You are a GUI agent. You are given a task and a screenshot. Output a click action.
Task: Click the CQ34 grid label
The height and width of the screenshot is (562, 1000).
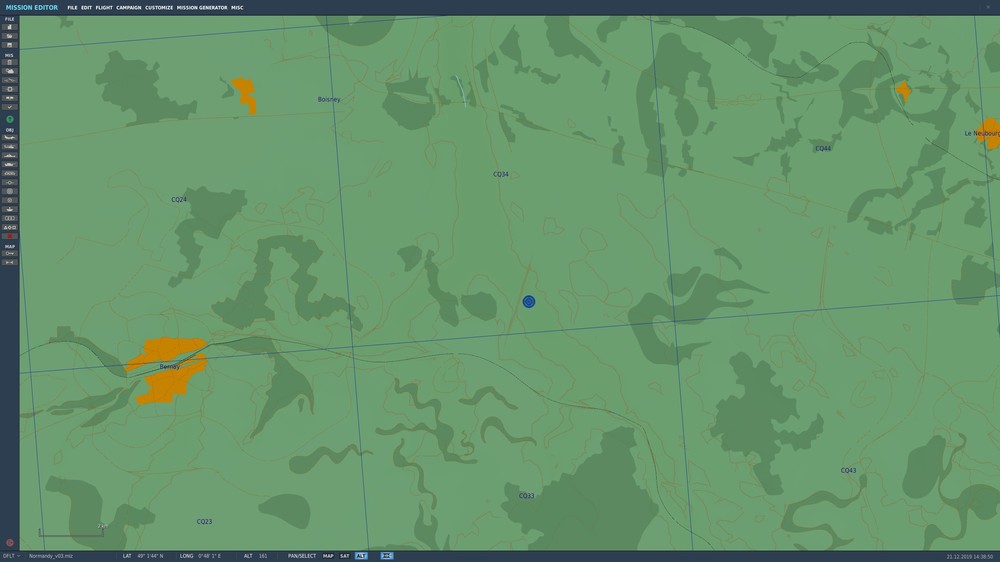pos(501,174)
